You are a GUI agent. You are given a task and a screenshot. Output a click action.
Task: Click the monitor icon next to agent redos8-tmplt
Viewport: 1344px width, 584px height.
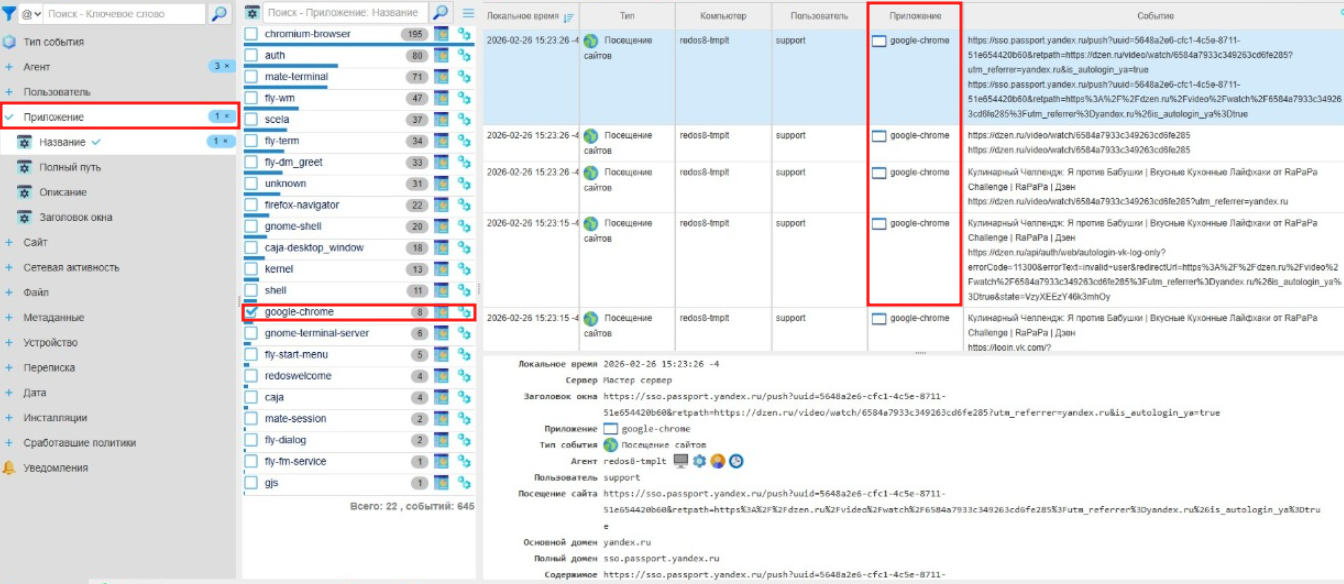tap(681, 461)
